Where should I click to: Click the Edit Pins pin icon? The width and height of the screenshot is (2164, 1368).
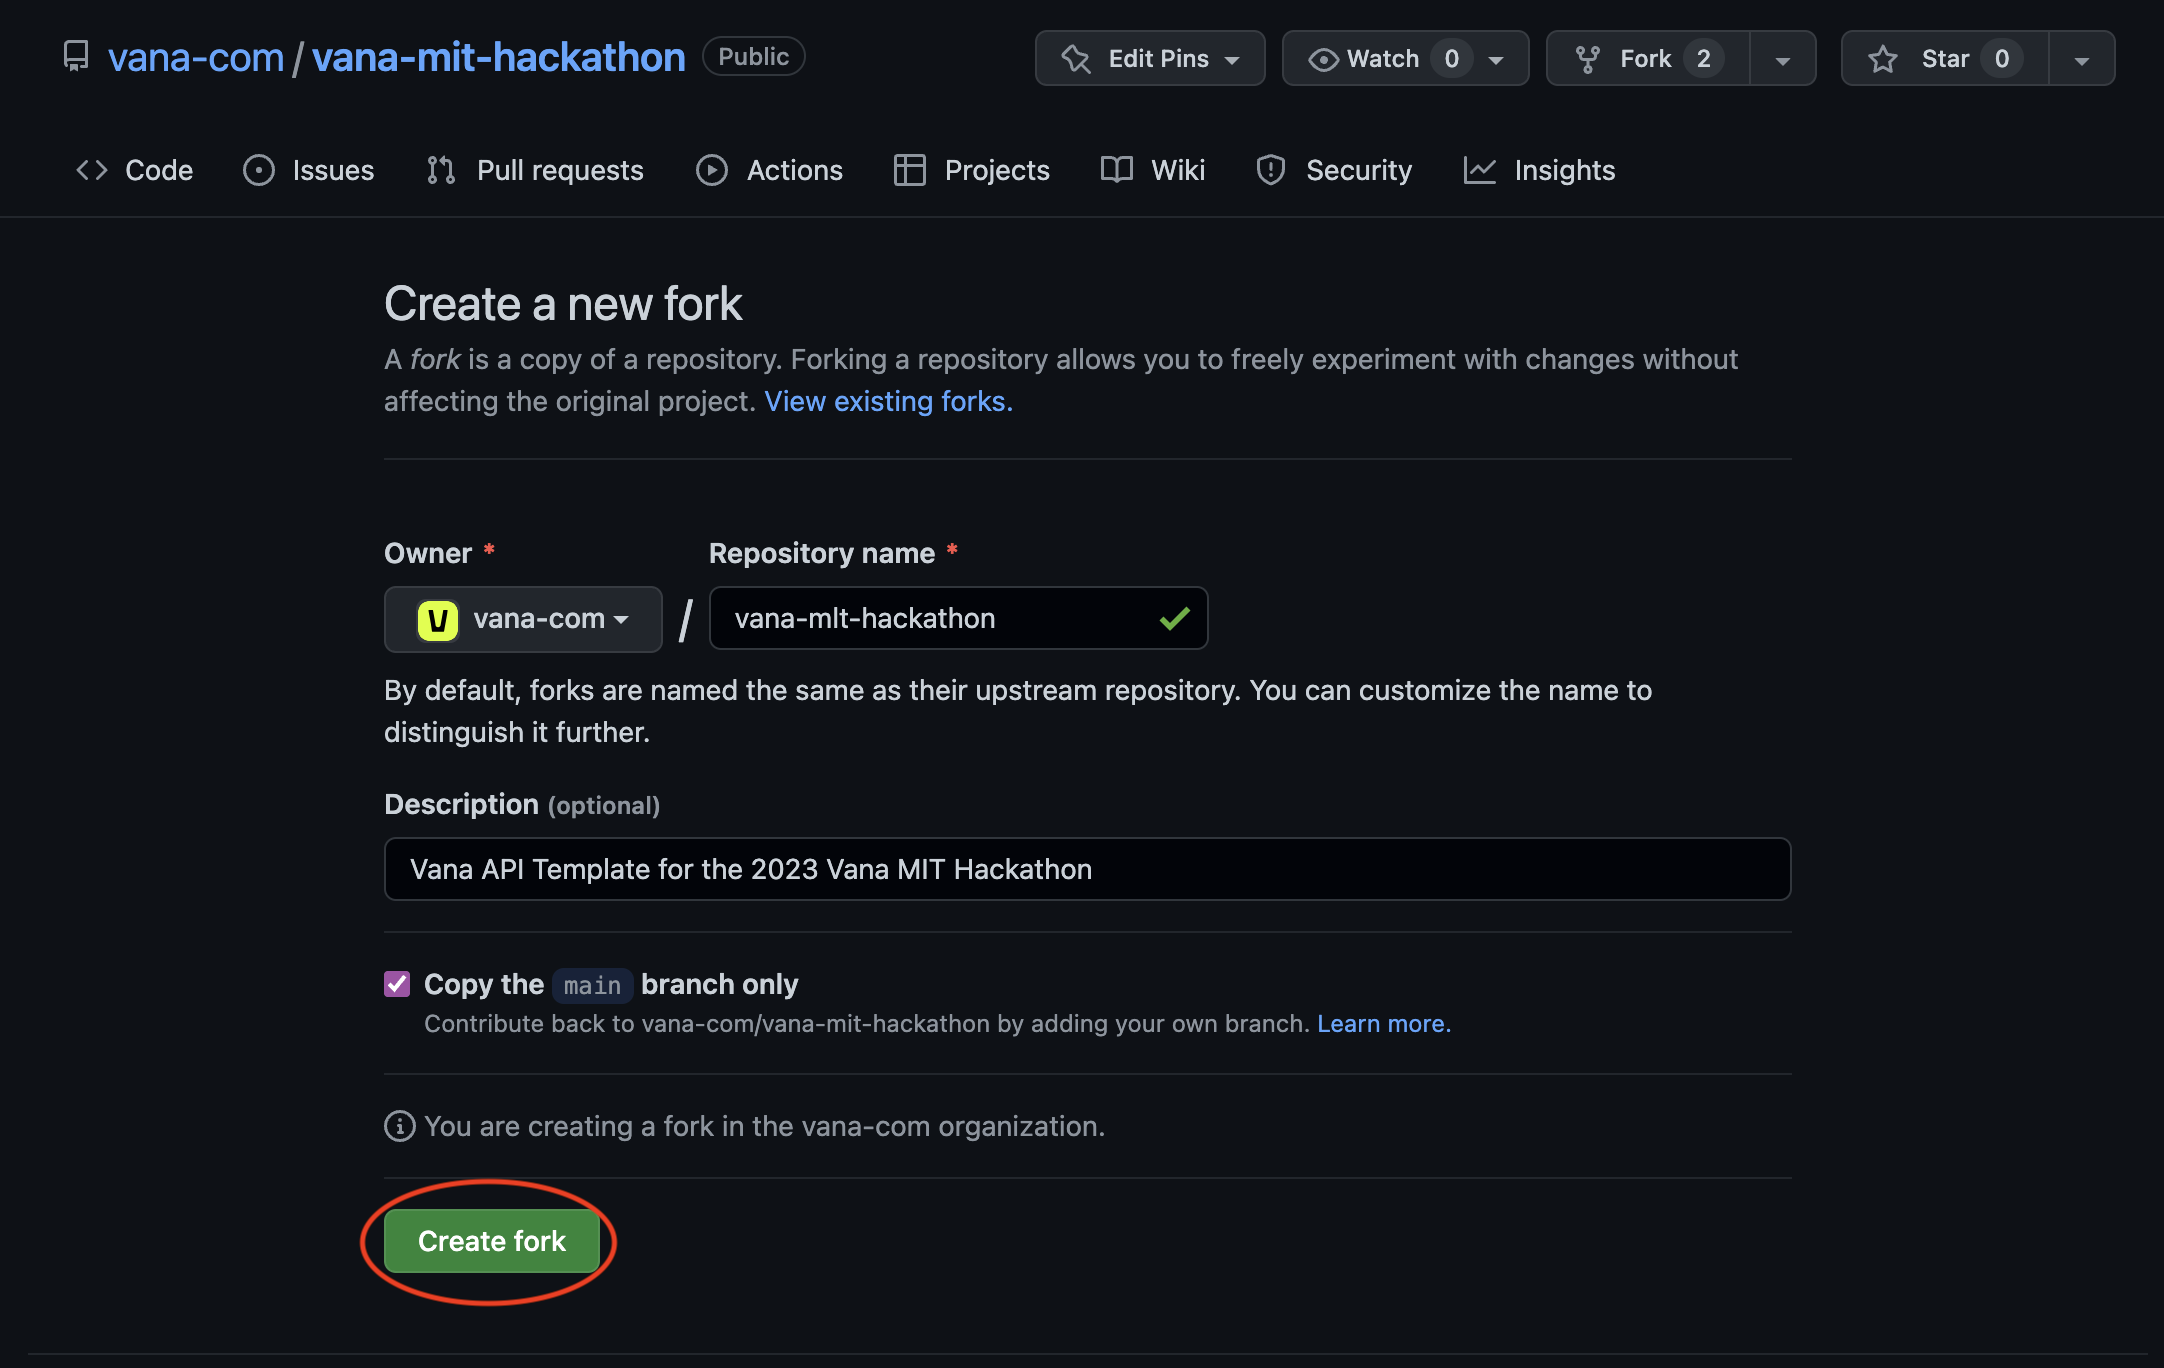1076,59
